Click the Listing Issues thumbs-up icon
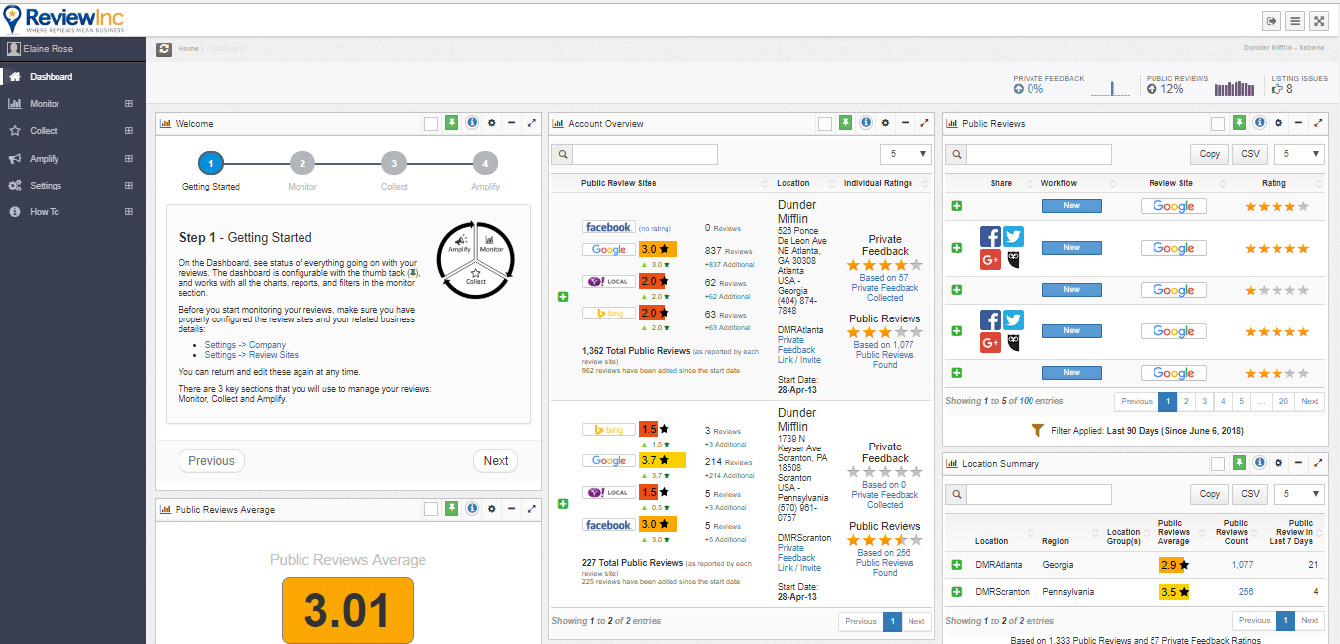The height and width of the screenshot is (644, 1340). pyautogui.click(x=1276, y=89)
